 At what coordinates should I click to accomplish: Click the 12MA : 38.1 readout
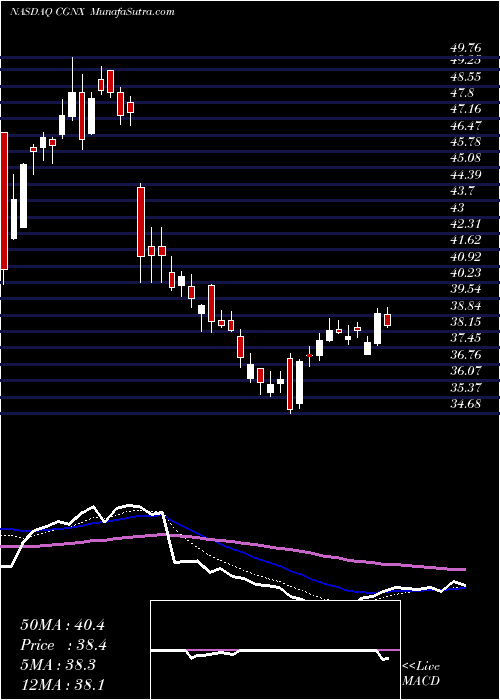(x=62, y=686)
